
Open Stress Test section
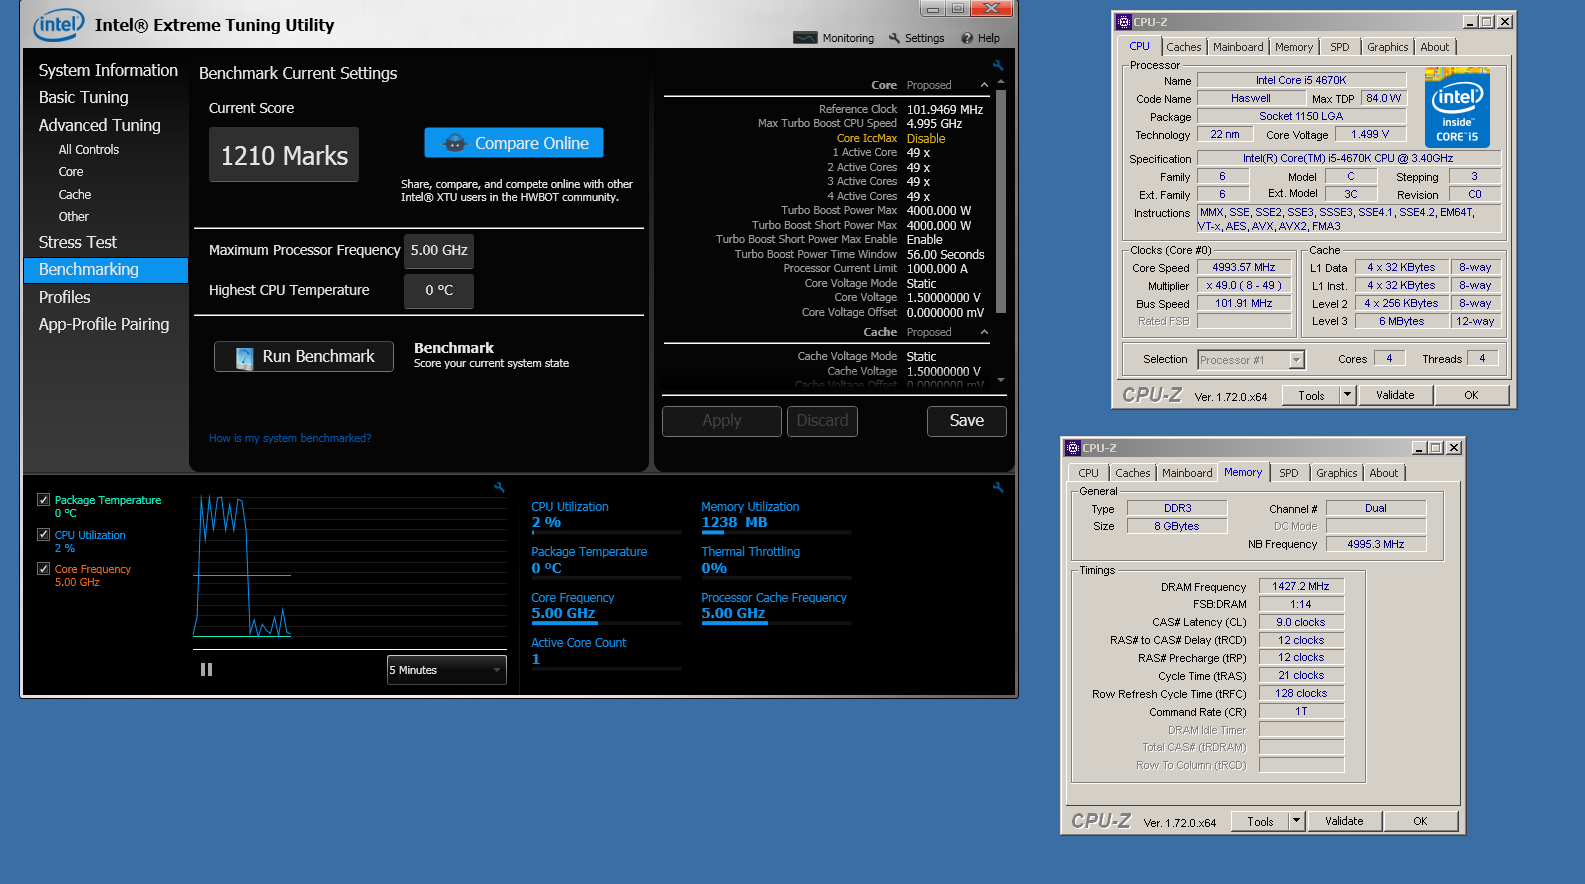point(78,242)
